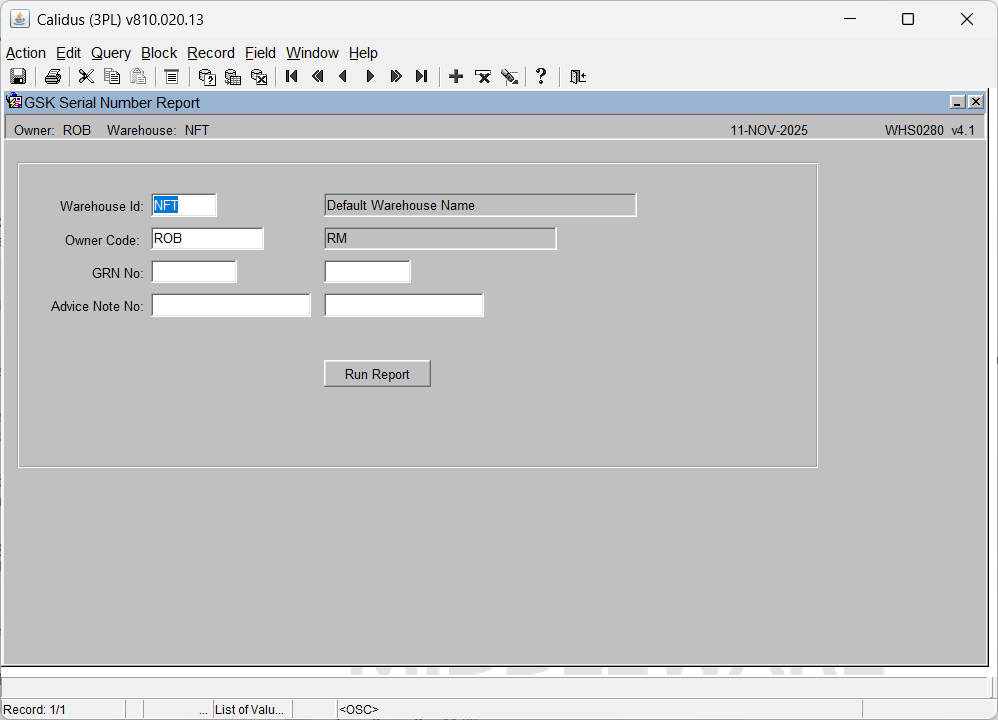The height and width of the screenshot is (720, 998).
Task: Click the Save icon in the toolbar
Action: 18,77
